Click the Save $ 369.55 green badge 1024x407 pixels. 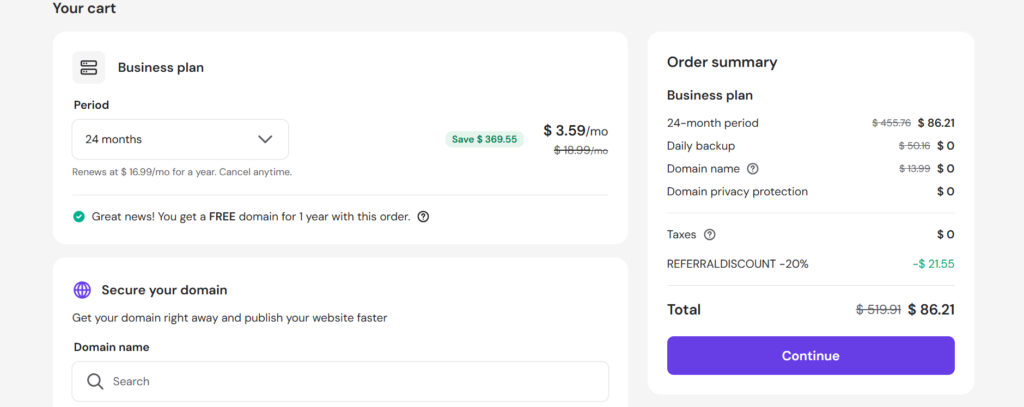point(484,139)
